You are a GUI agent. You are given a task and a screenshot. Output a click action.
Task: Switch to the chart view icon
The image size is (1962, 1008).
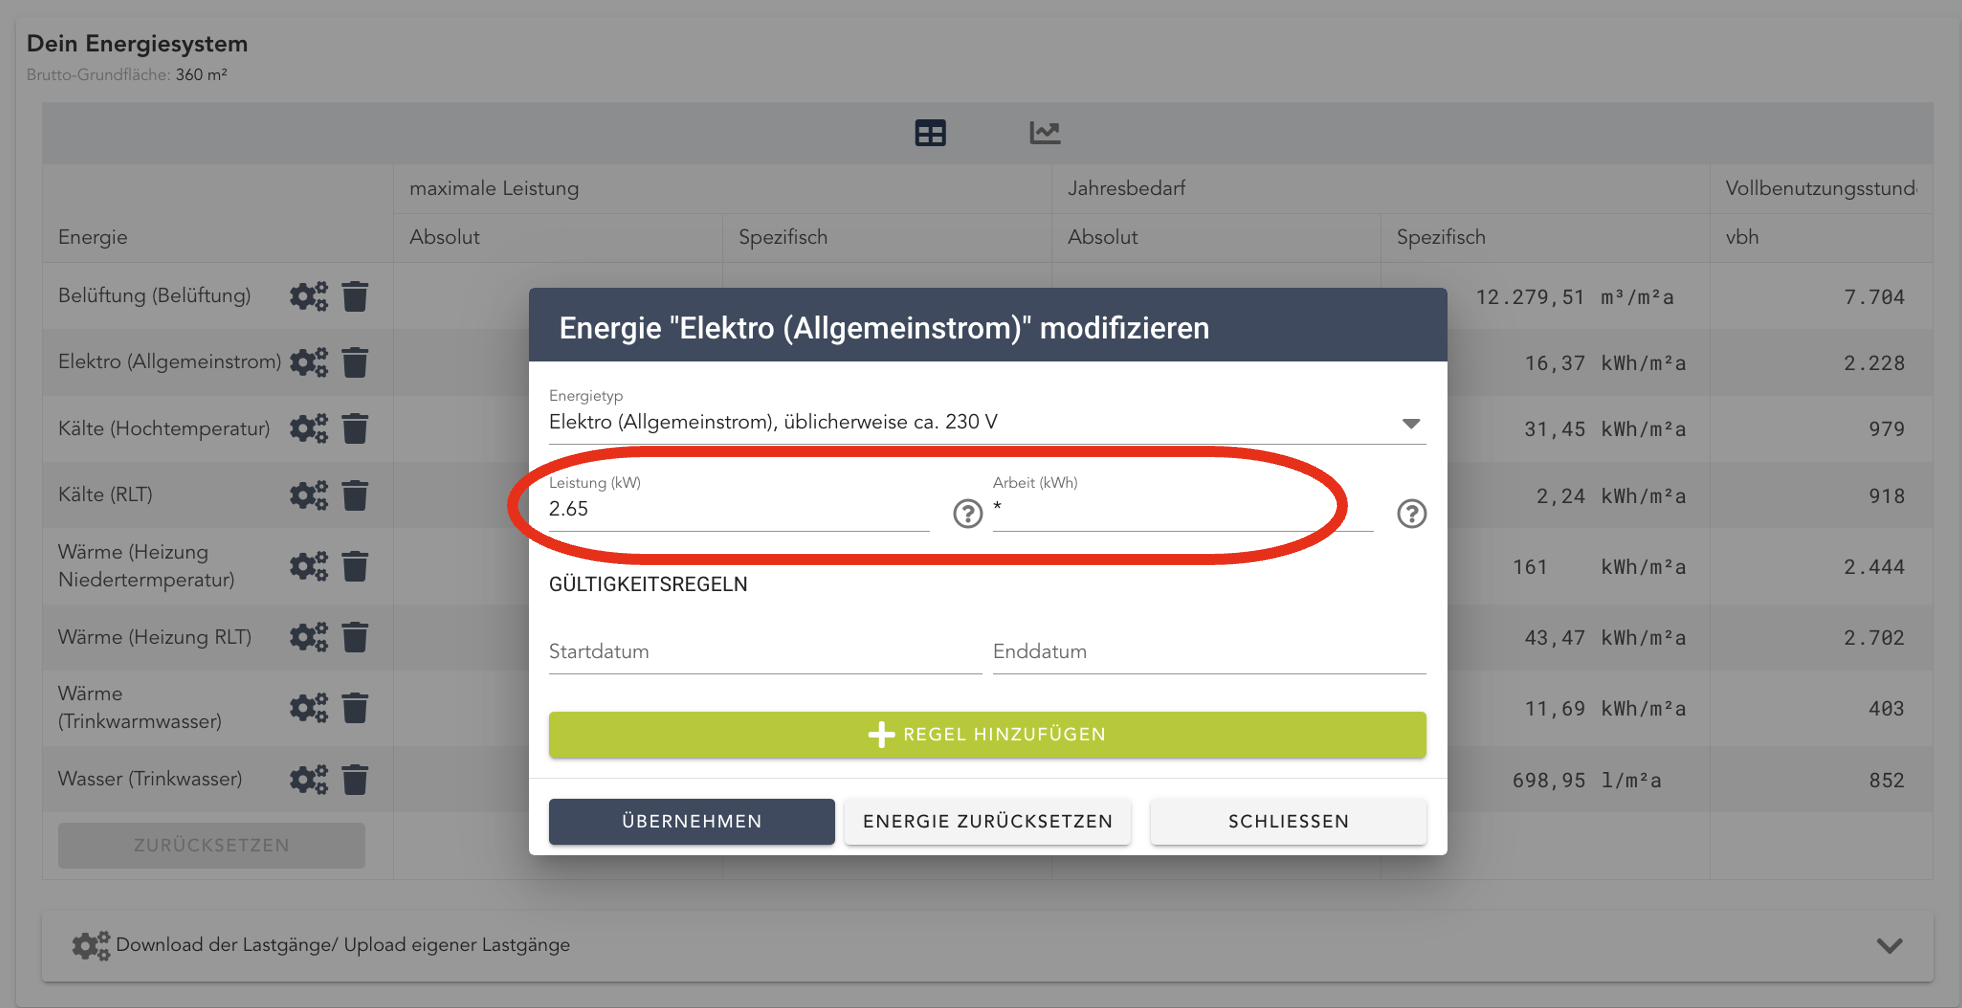pyautogui.click(x=1045, y=133)
